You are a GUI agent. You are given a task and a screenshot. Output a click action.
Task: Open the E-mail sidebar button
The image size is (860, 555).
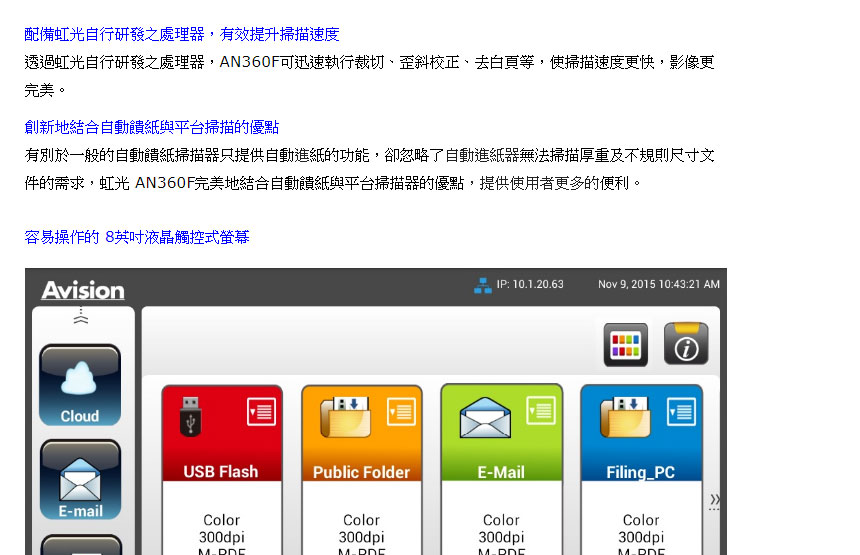point(80,480)
